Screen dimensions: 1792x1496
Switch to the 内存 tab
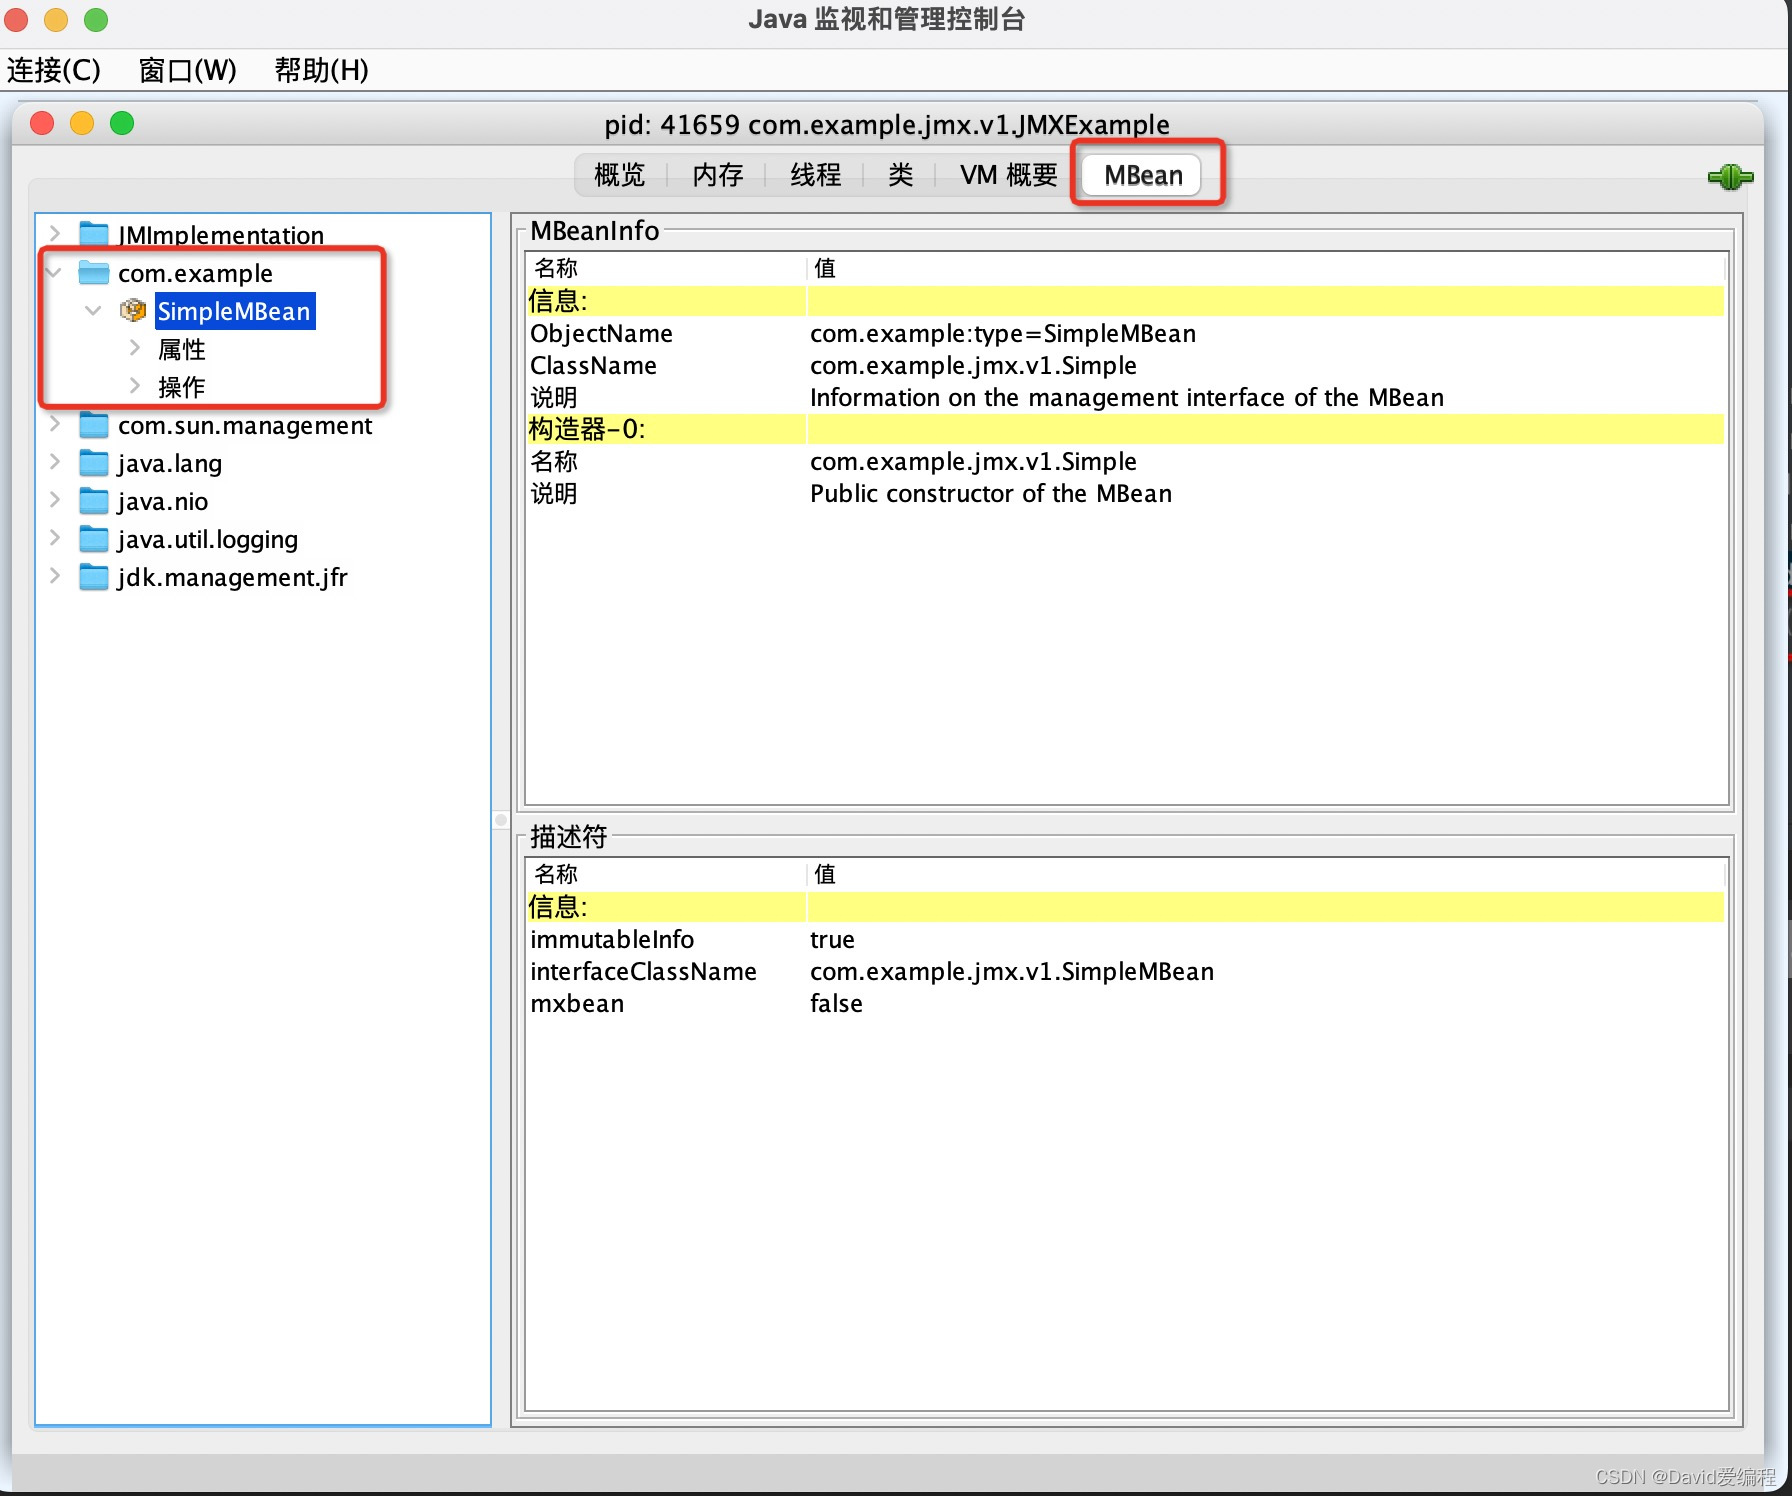click(717, 175)
